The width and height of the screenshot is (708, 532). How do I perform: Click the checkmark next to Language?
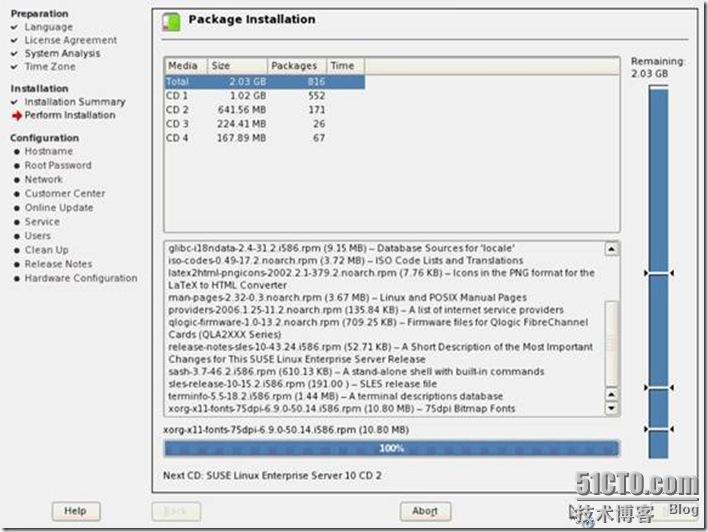click(x=14, y=27)
